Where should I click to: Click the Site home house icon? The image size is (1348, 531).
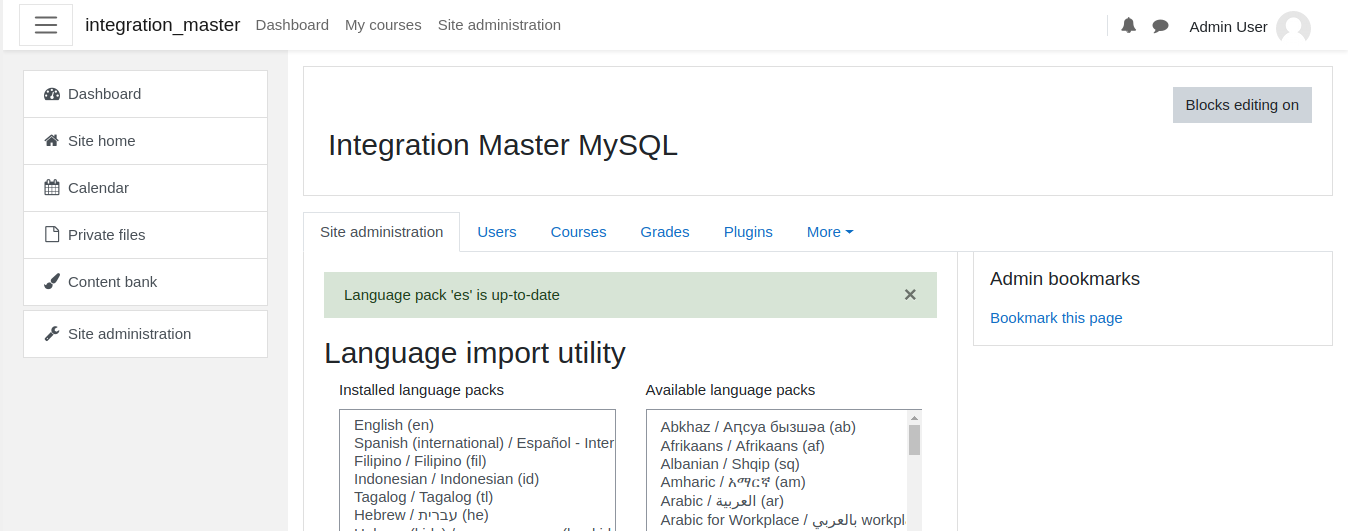point(52,141)
